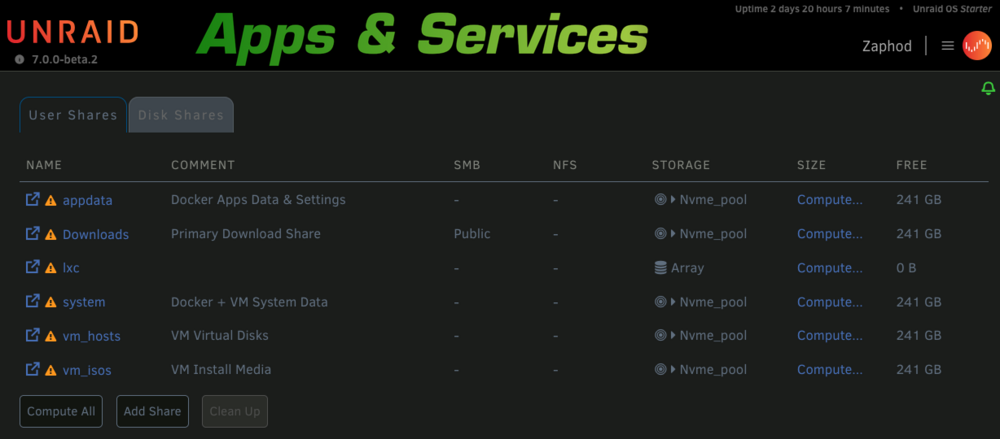Screen dimensions: 1000x439
Task: Compute size for the appdata share
Action: (830, 200)
